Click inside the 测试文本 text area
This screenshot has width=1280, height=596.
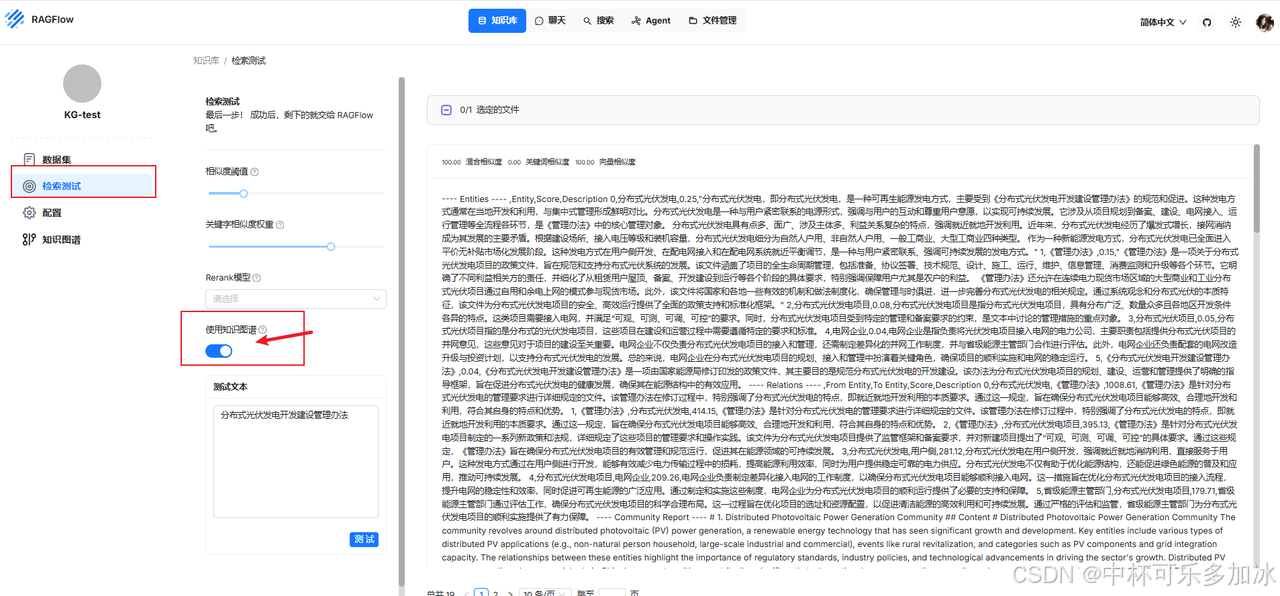click(295, 463)
